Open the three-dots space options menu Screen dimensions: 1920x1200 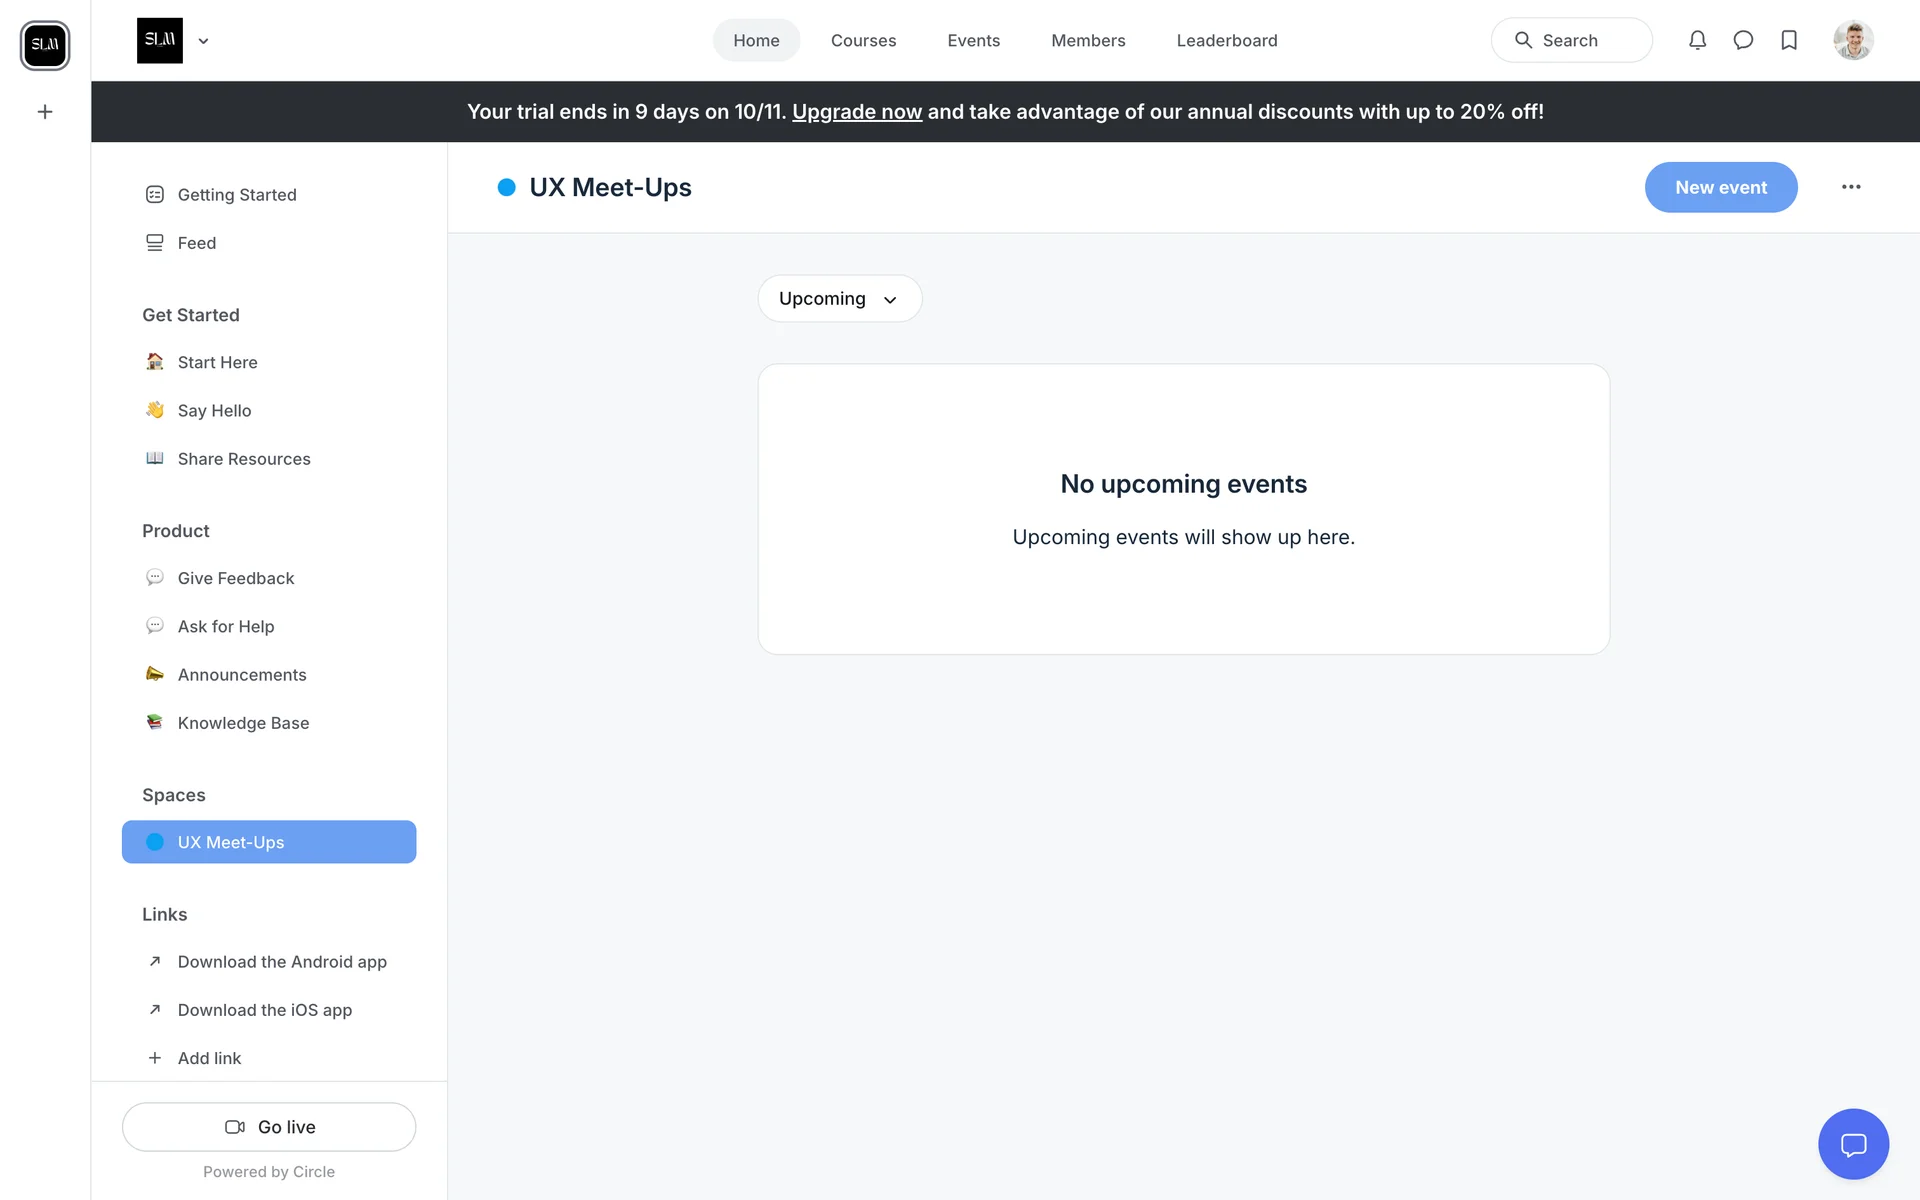tap(1851, 187)
